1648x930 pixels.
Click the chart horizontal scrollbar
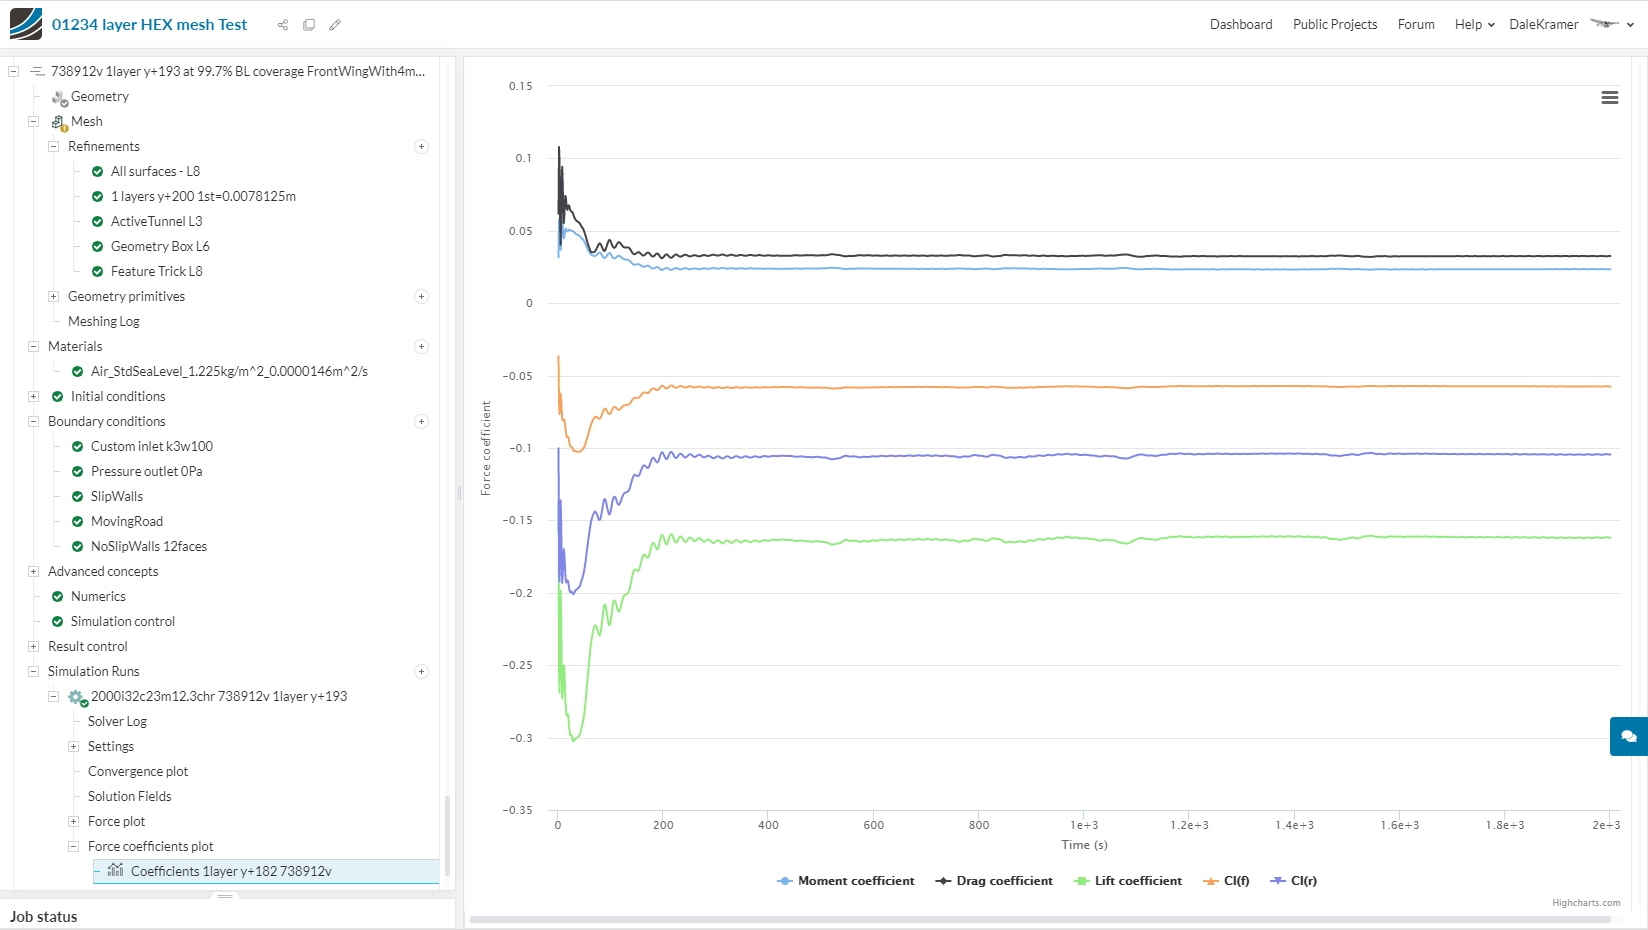coord(1040,919)
